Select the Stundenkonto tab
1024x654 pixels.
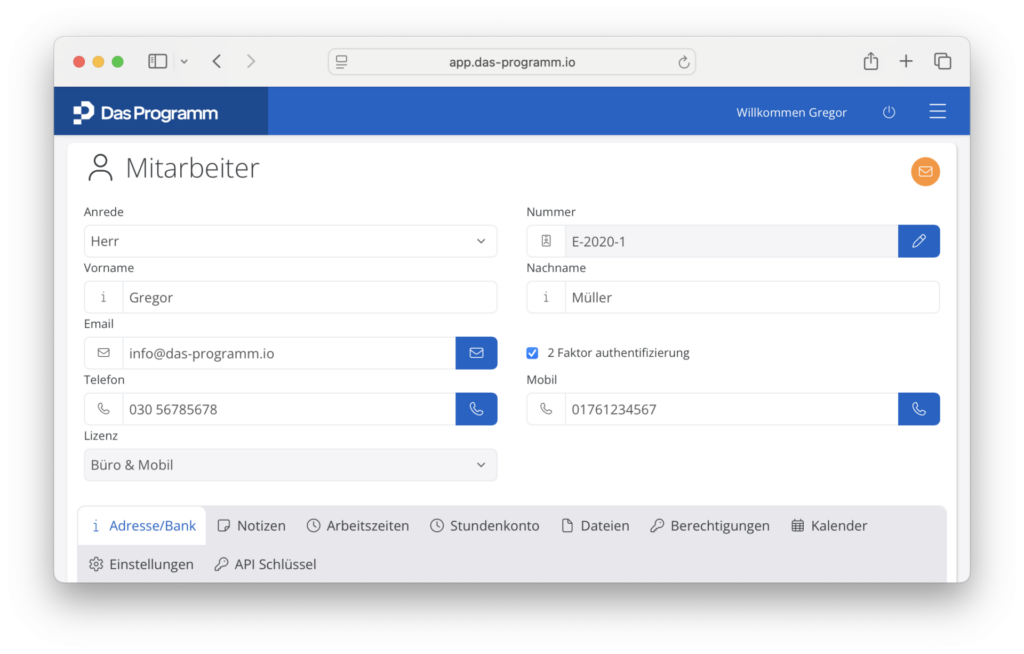484,526
